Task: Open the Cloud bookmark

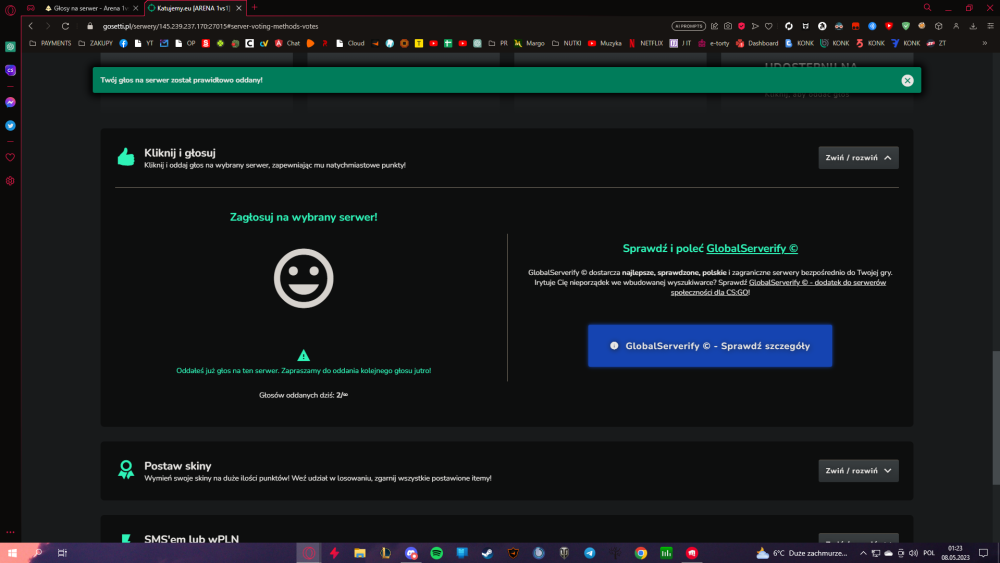Action: click(350, 43)
